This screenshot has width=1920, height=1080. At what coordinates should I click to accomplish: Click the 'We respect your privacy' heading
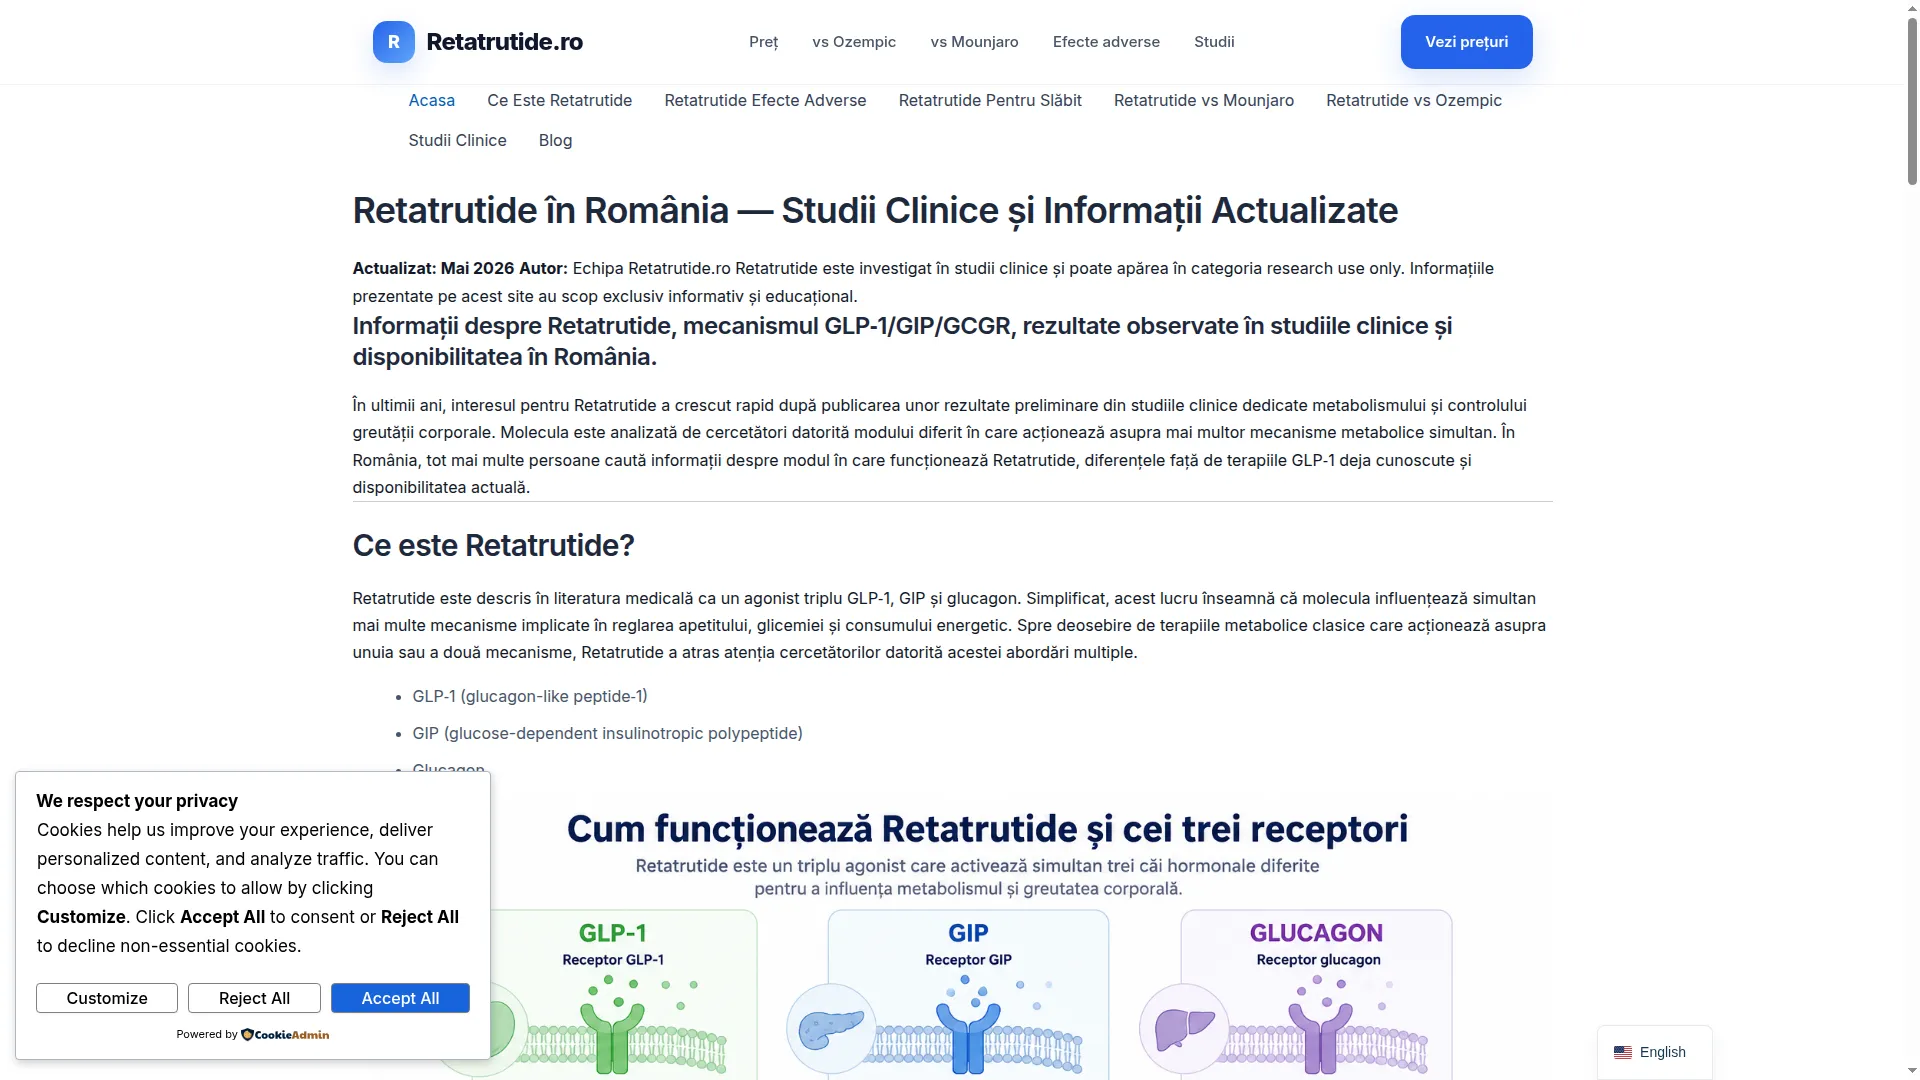[137, 801]
